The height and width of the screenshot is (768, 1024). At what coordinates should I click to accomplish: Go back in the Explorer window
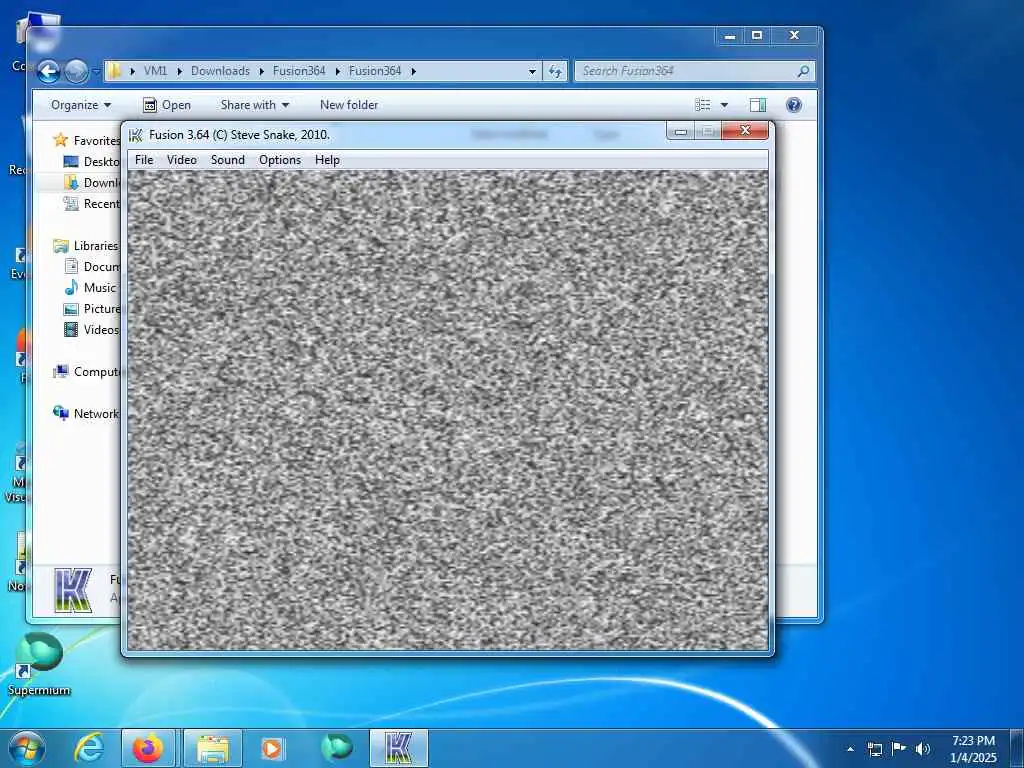click(48, 71)
